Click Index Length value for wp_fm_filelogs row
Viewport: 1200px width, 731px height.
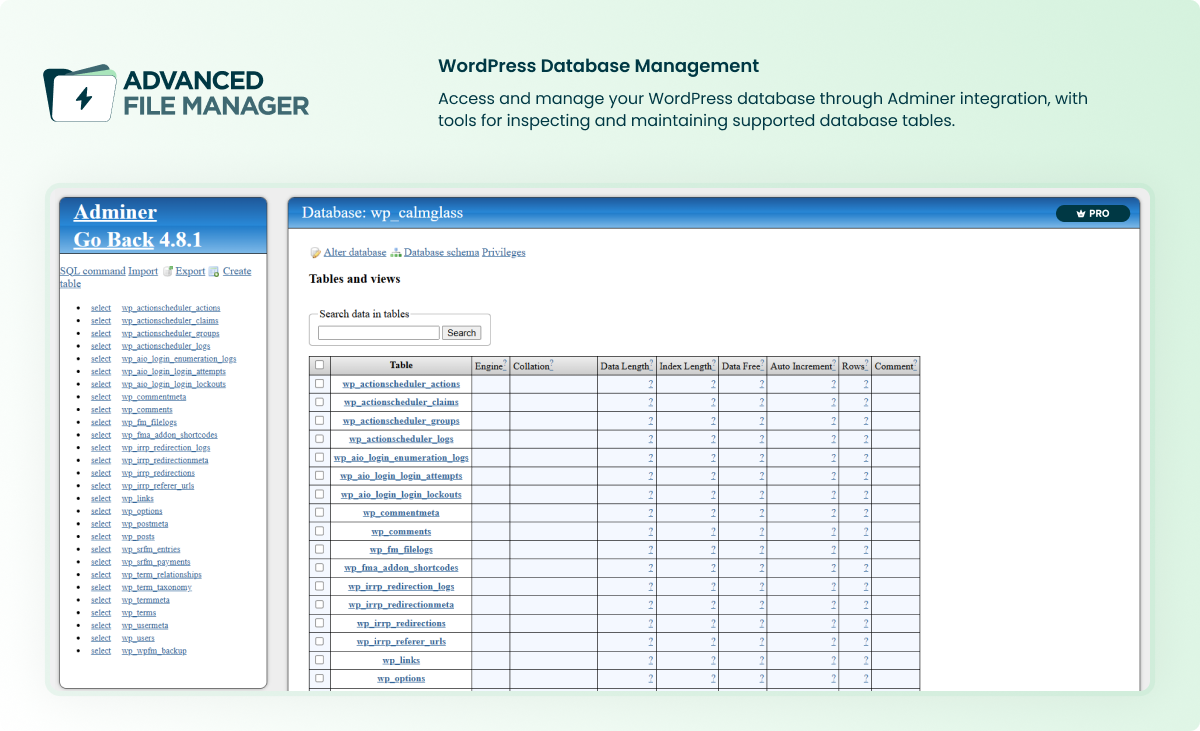pos(714,550)
